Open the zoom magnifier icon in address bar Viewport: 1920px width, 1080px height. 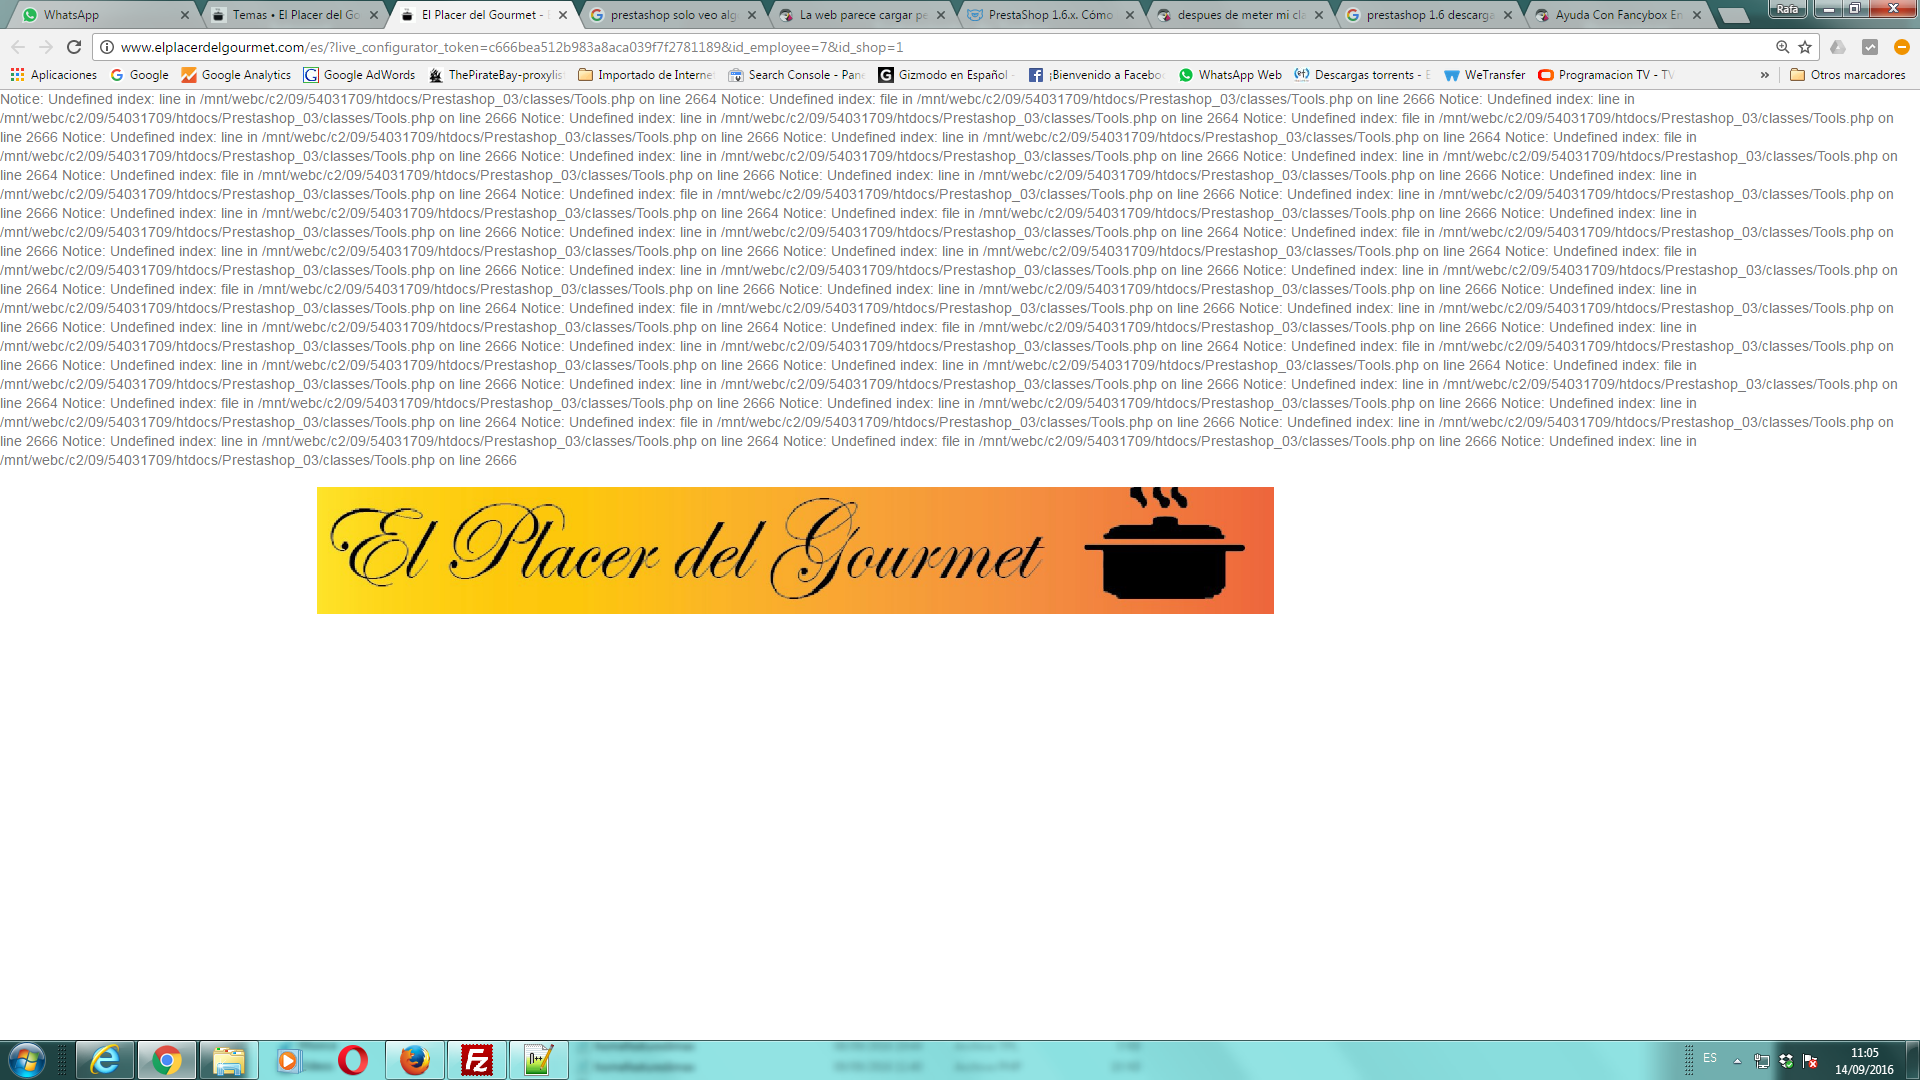[x=1782, y=47]
